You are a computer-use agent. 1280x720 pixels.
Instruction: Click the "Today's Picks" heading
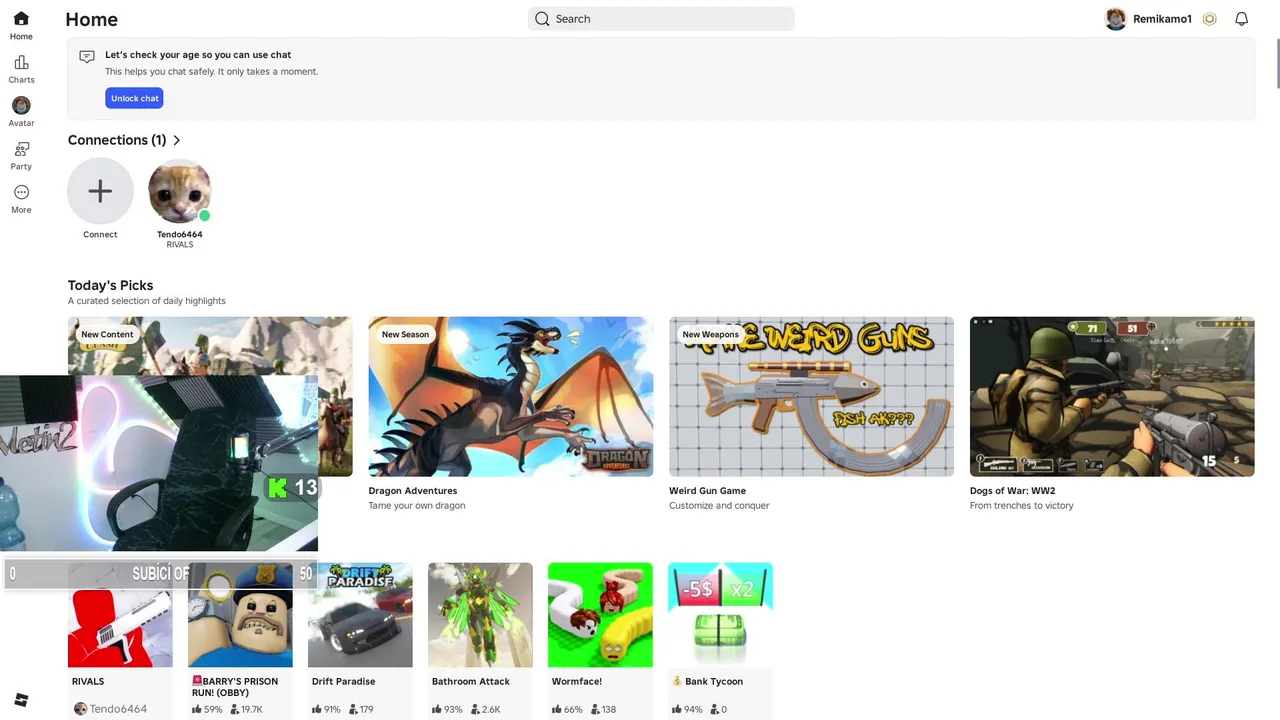(110, 285)
